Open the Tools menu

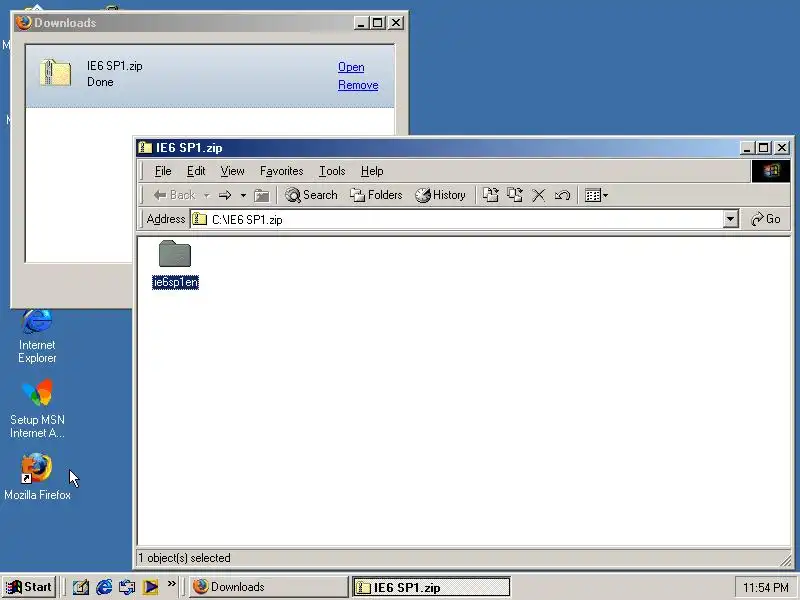[332, 171]
